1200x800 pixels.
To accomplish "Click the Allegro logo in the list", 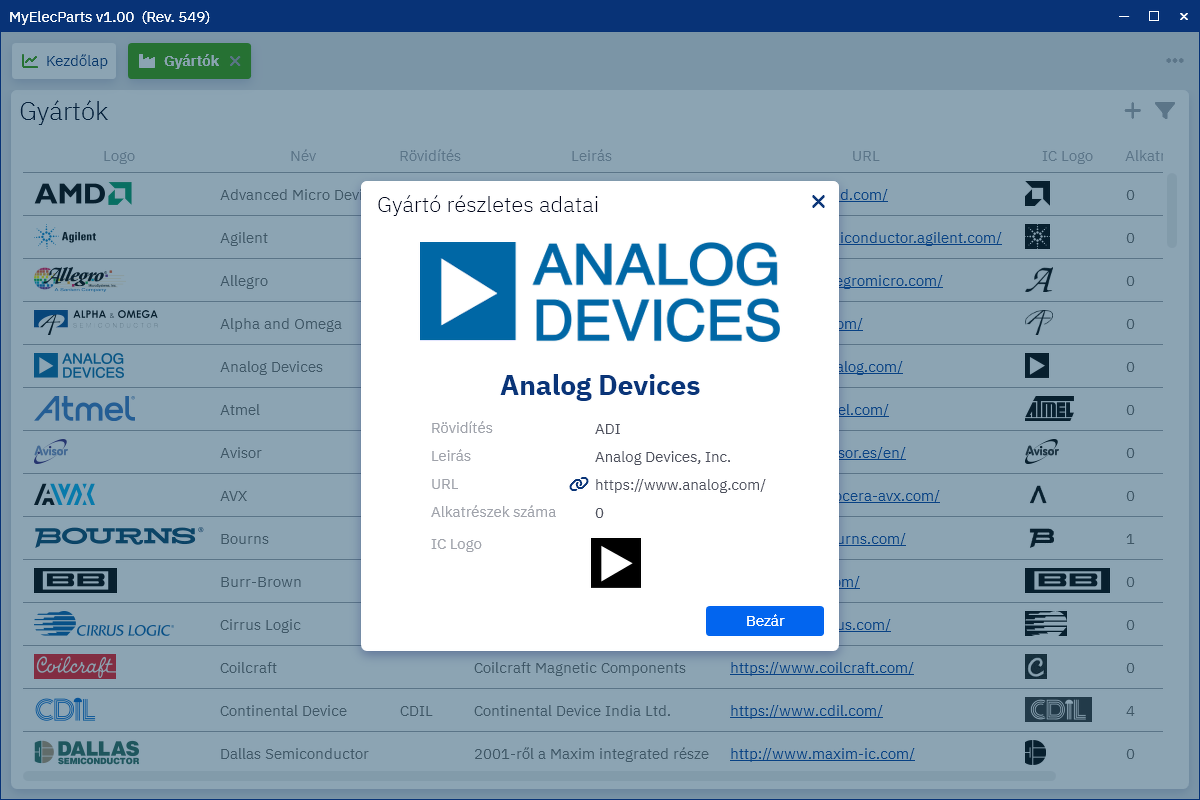I will 74,280.
